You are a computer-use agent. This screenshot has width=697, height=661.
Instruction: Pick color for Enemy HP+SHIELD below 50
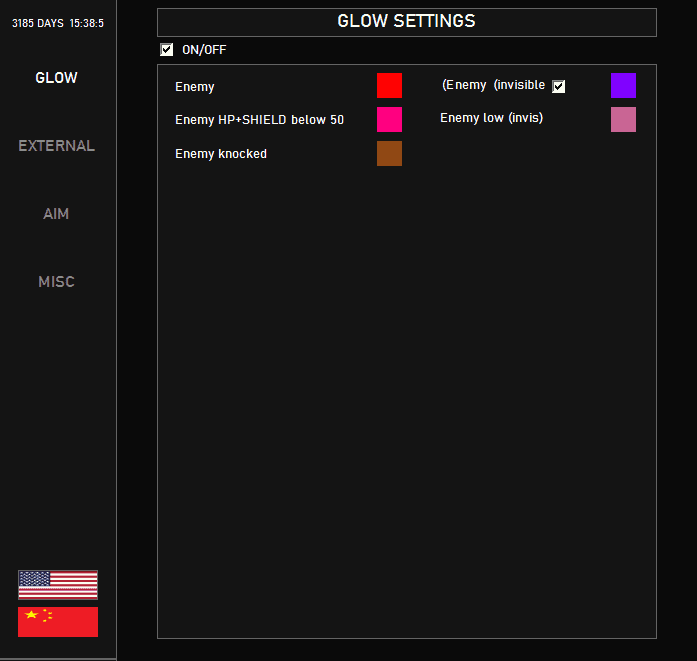pyautogui.click(x=389, y=119)
